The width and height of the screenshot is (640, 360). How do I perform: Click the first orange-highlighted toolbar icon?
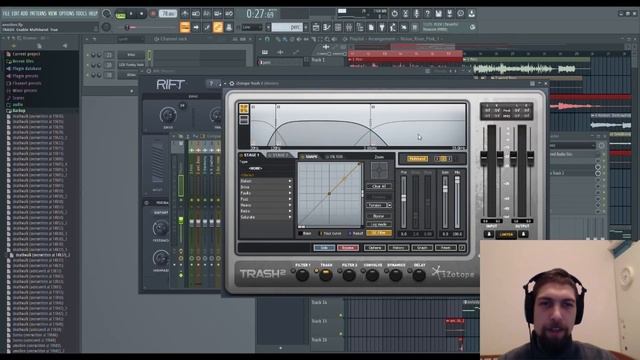click(x=185, y=27)
